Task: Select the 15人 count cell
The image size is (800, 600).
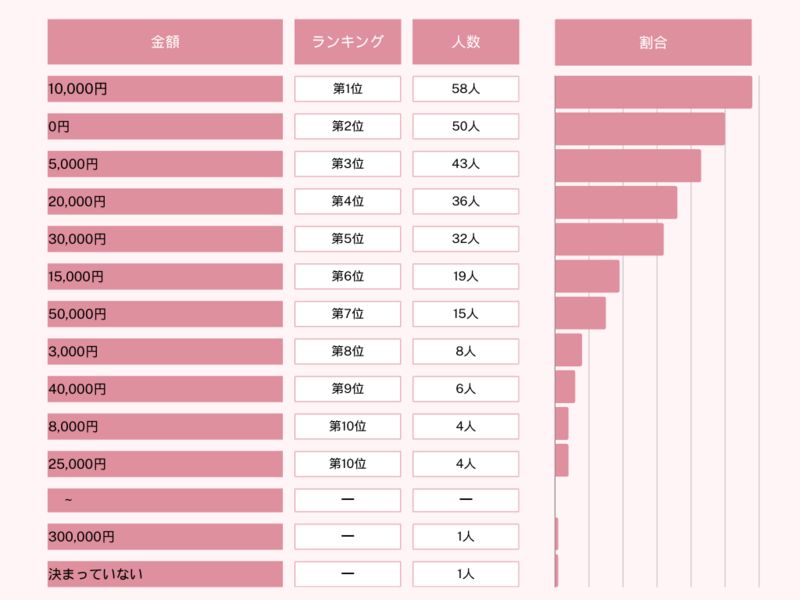Action: 465,314
